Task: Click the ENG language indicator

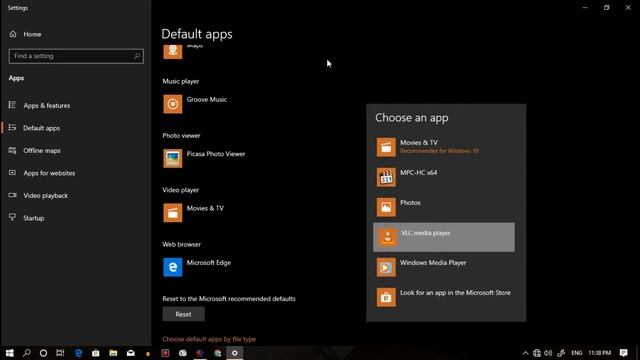Action: coord(577,353)
